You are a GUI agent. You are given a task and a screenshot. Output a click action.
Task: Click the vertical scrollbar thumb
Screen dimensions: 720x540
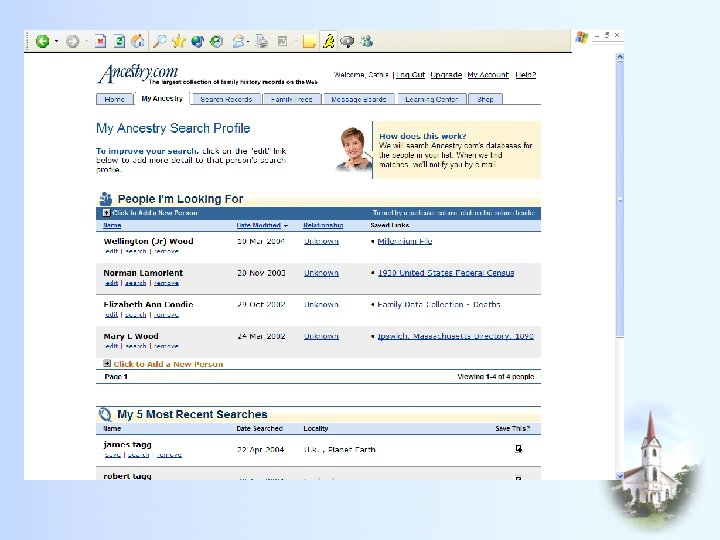[620, 200]
